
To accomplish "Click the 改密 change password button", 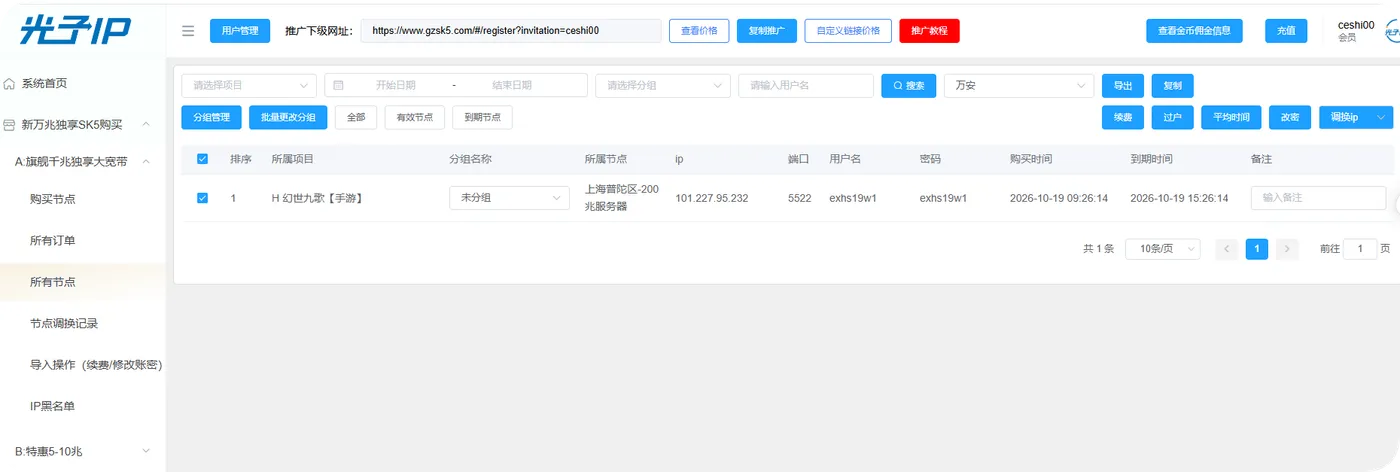I will [1290, 117].
